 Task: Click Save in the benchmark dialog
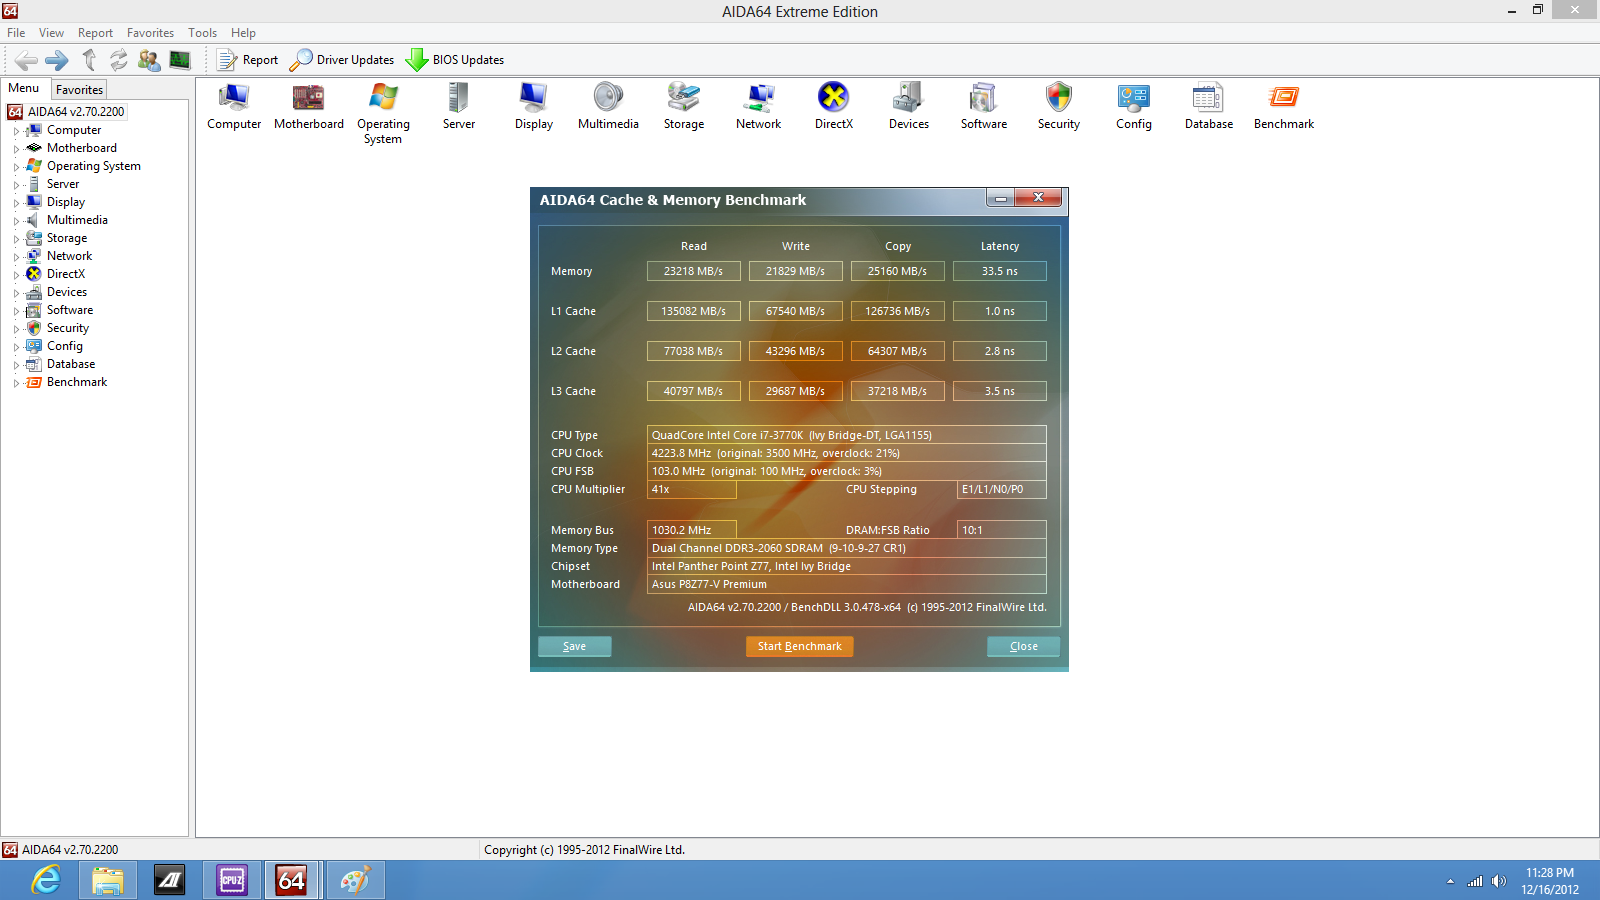[574, 646]
